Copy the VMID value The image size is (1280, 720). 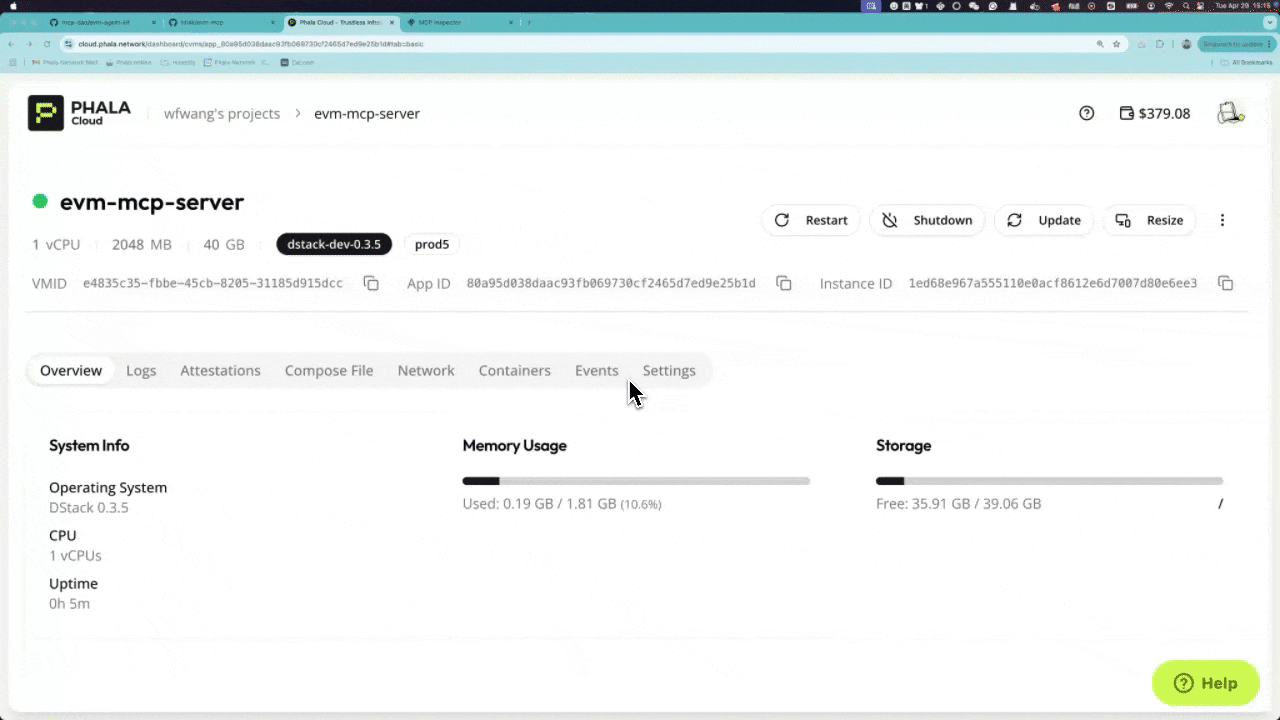click(x=371, y=284)
